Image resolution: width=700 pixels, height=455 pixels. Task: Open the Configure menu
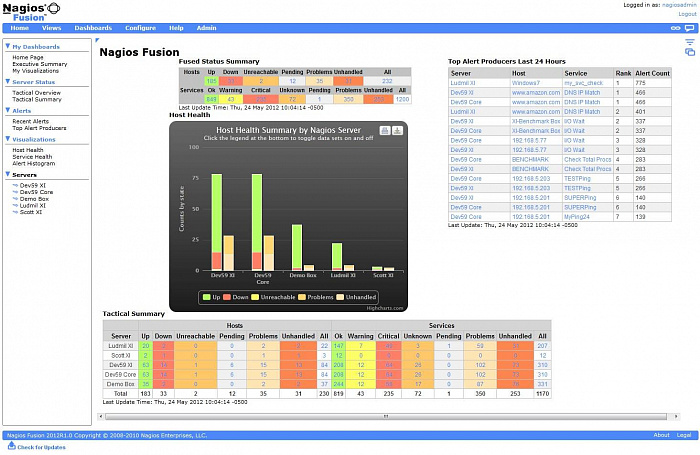pyautogui.click(x=140, y=28)
